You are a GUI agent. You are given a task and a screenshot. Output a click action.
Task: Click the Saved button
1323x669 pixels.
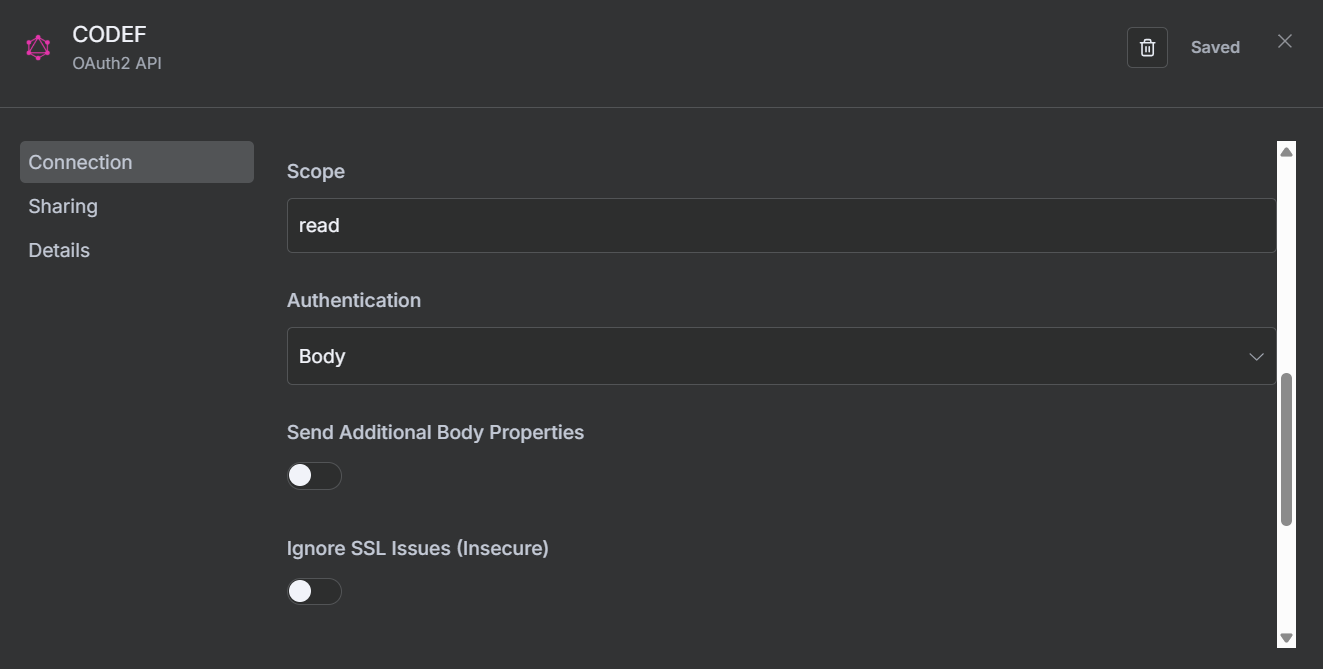[x=1214, y=47]
